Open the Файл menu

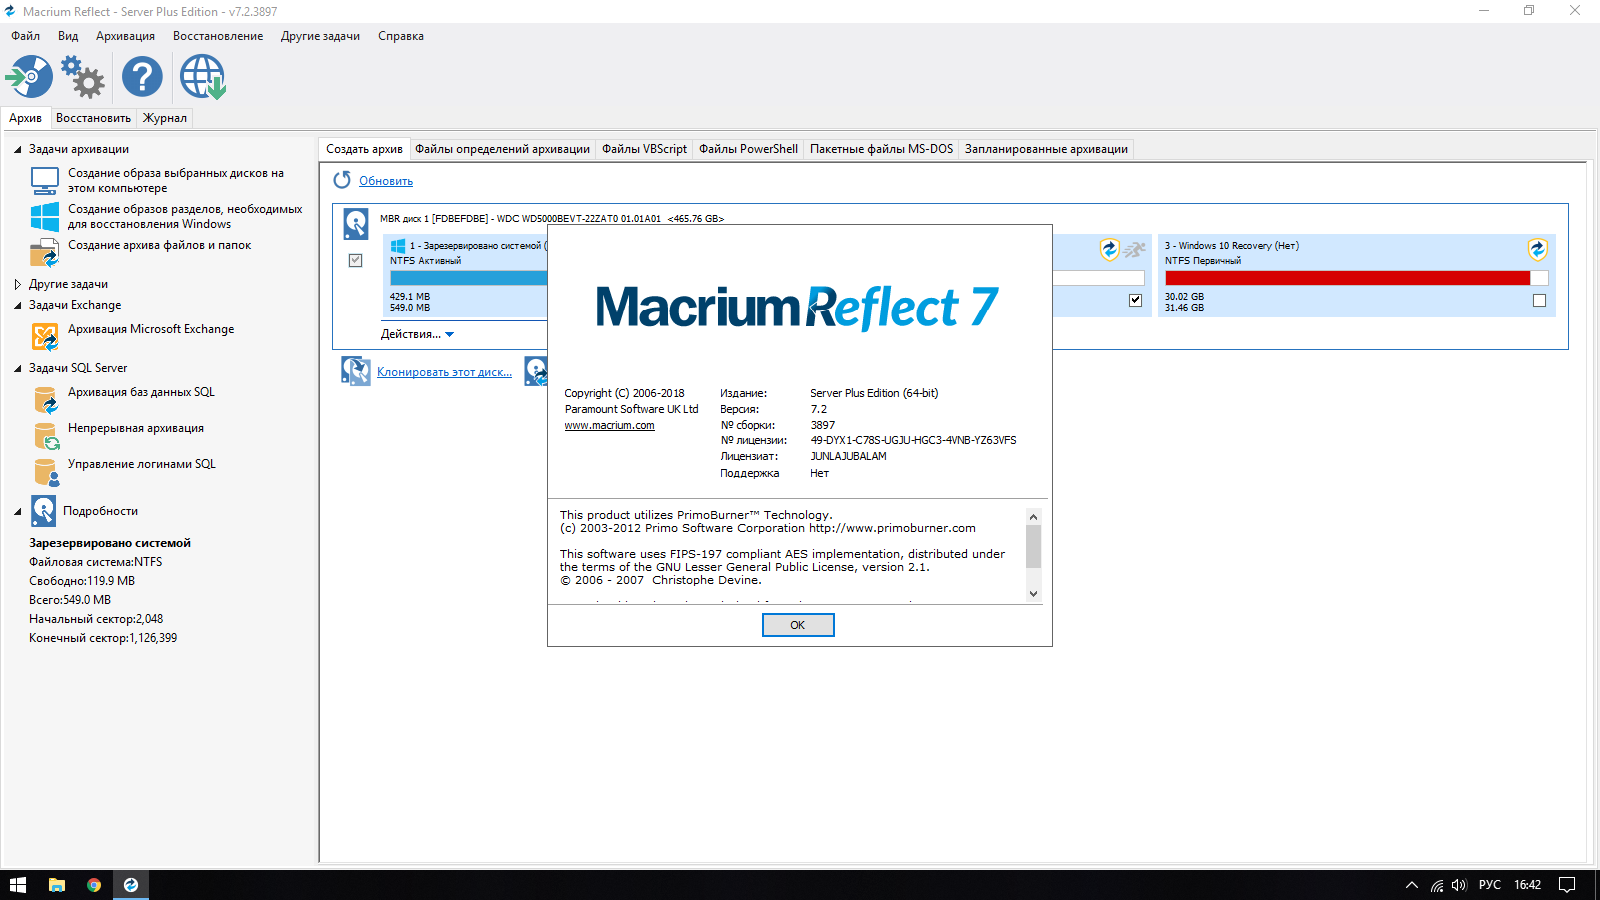pyautogui.click(x=26, y=36)
